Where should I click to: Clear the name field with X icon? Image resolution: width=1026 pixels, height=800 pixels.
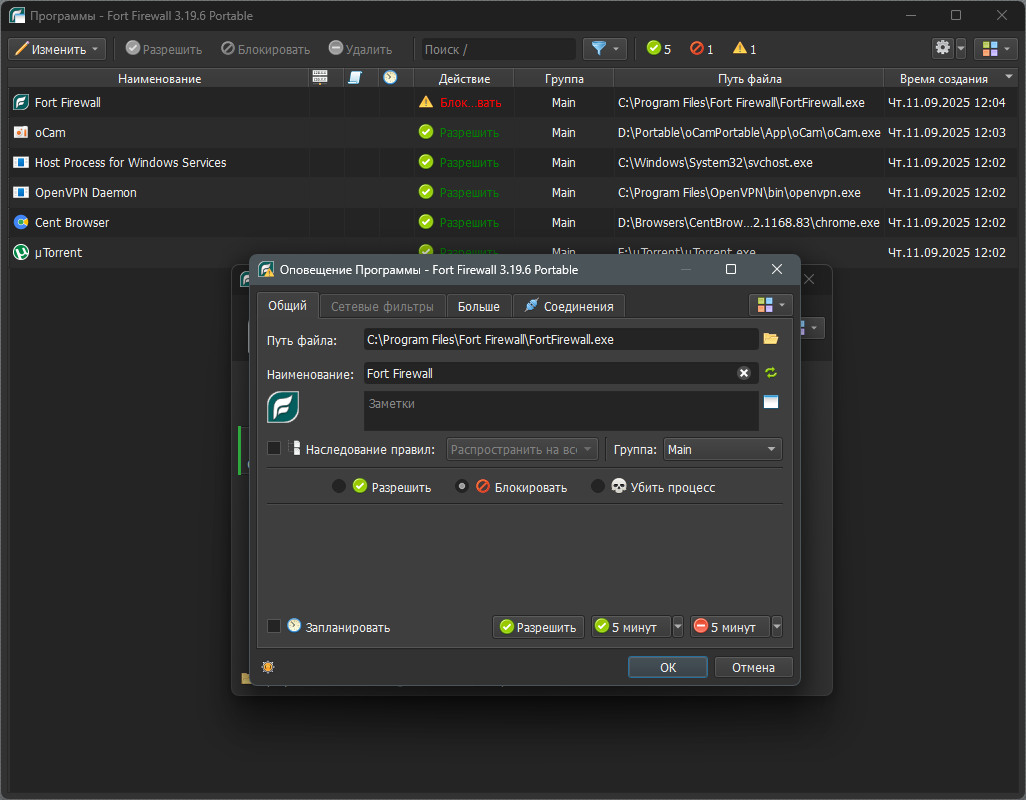[744, 373]
